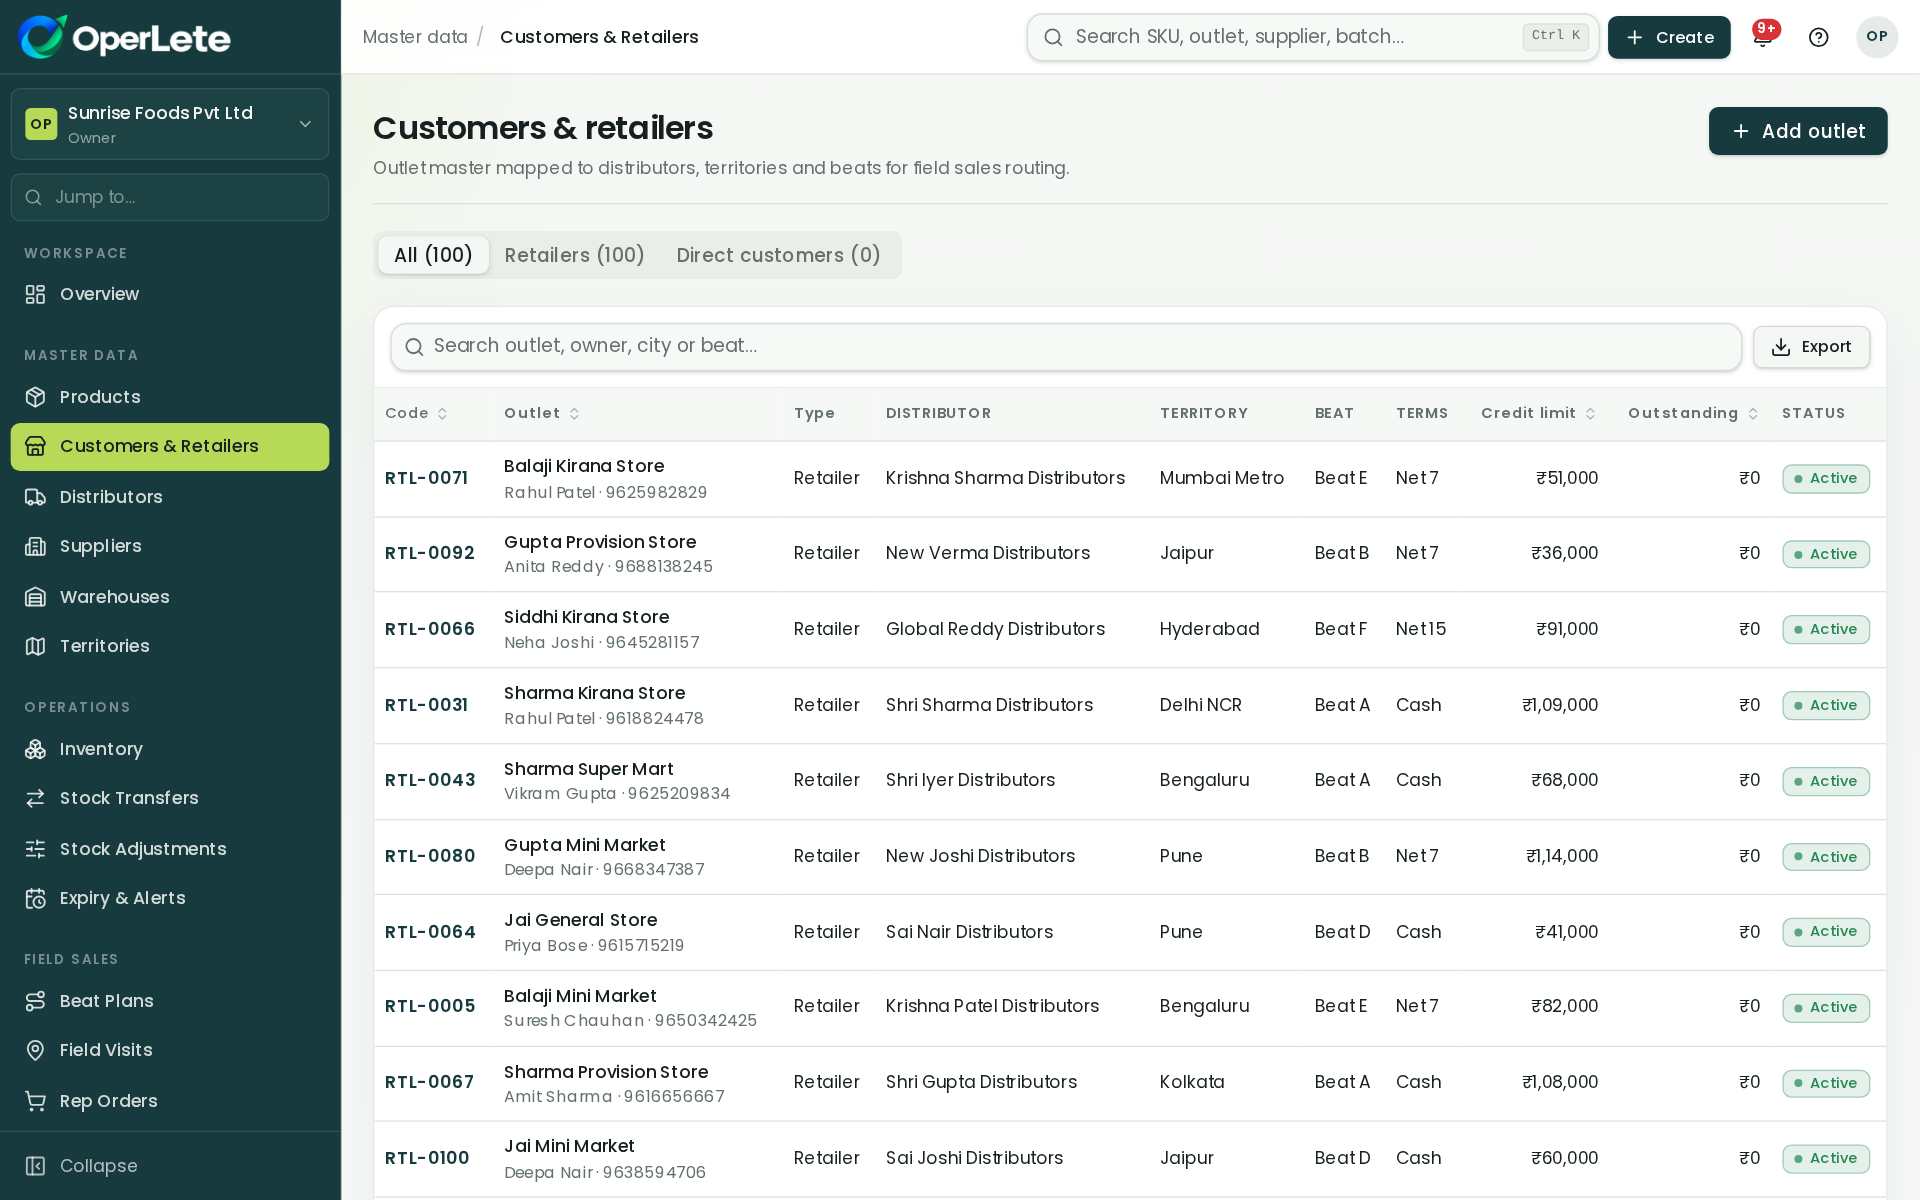Switch to Direct customers (0) tab

(x=778, y=255)
